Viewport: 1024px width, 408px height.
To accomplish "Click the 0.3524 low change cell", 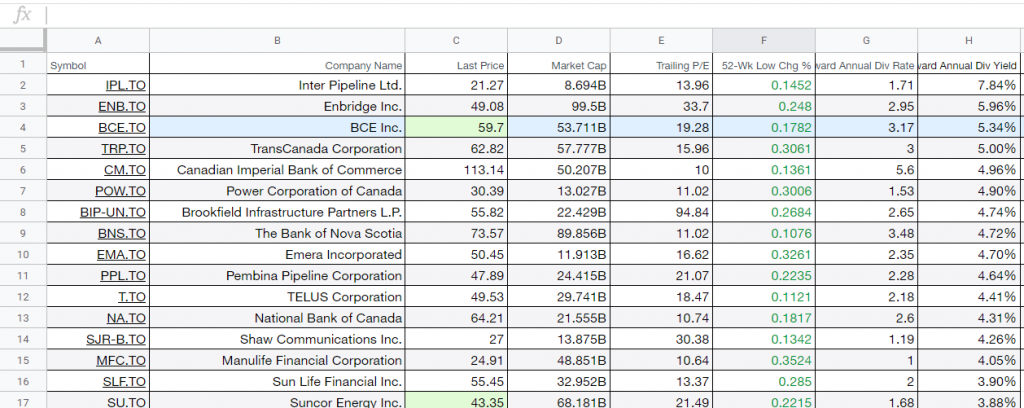I will click(764, 360).
